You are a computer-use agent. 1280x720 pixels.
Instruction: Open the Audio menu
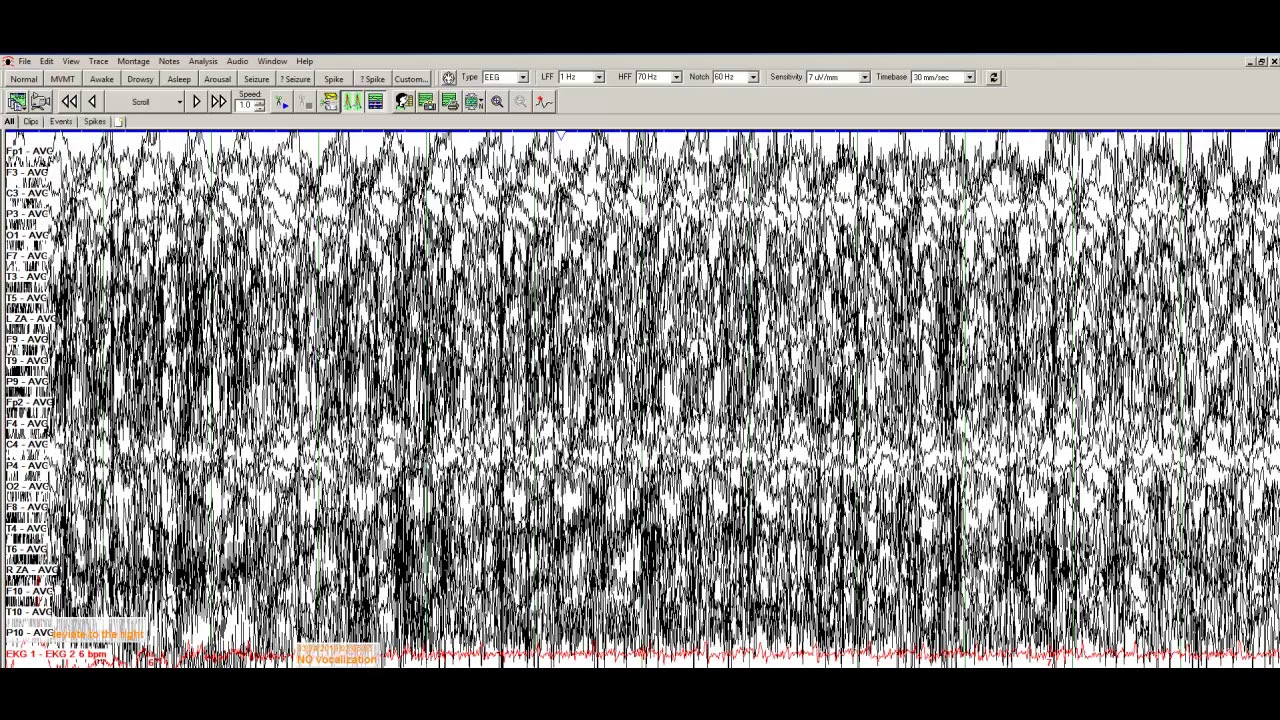click(237, 61)
